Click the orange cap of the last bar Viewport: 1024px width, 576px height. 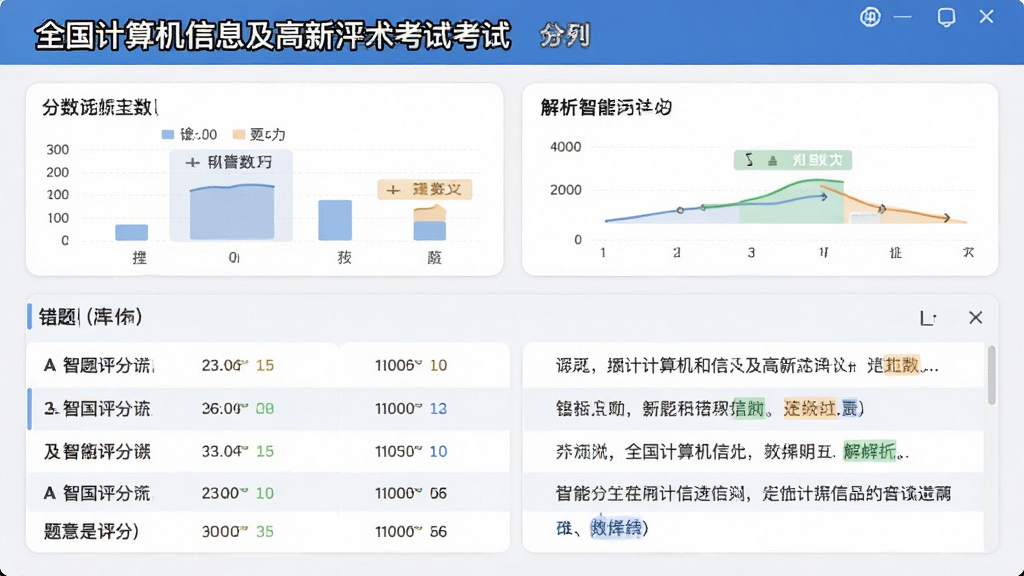pos(430,214)
